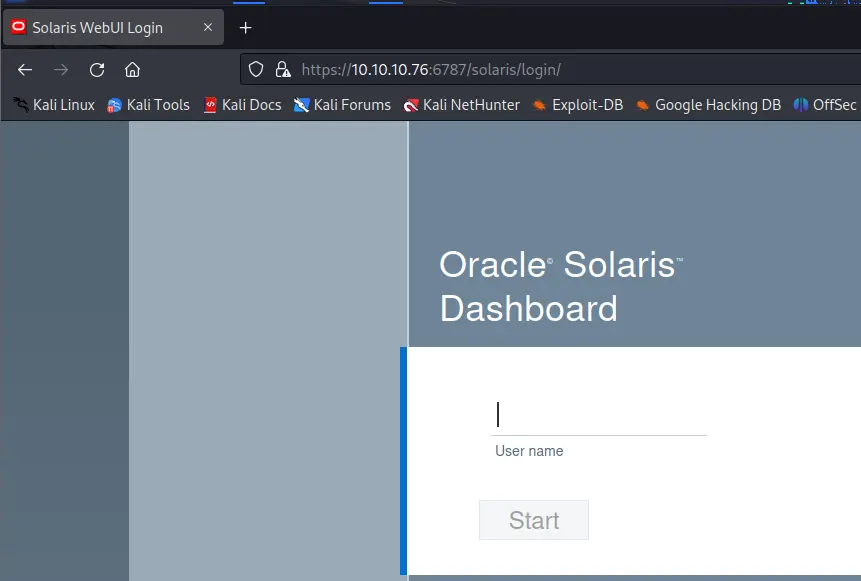
Task: Open the OffSec bookmark
Action: click(x=825, y=104)
